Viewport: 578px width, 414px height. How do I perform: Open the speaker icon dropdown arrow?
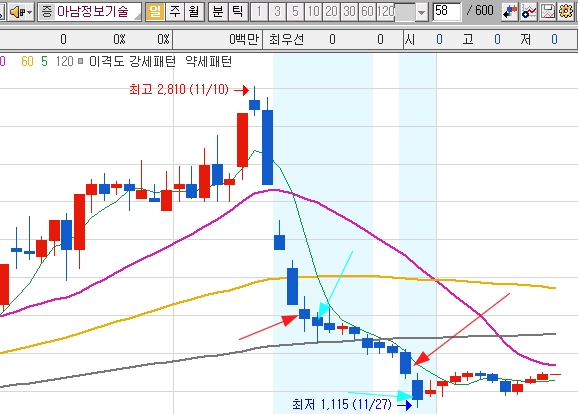click(29, 12)
